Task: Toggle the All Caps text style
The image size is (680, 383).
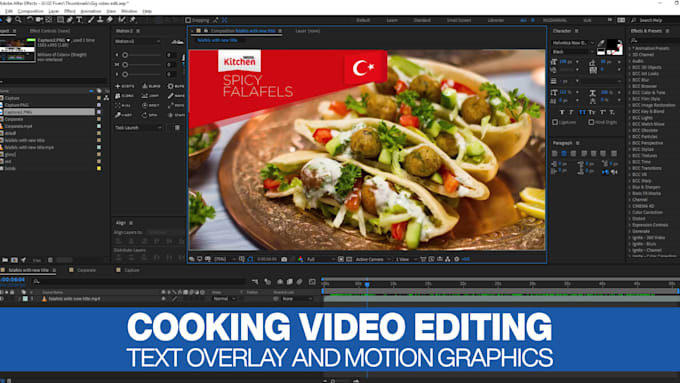Action: coord(582,112)
